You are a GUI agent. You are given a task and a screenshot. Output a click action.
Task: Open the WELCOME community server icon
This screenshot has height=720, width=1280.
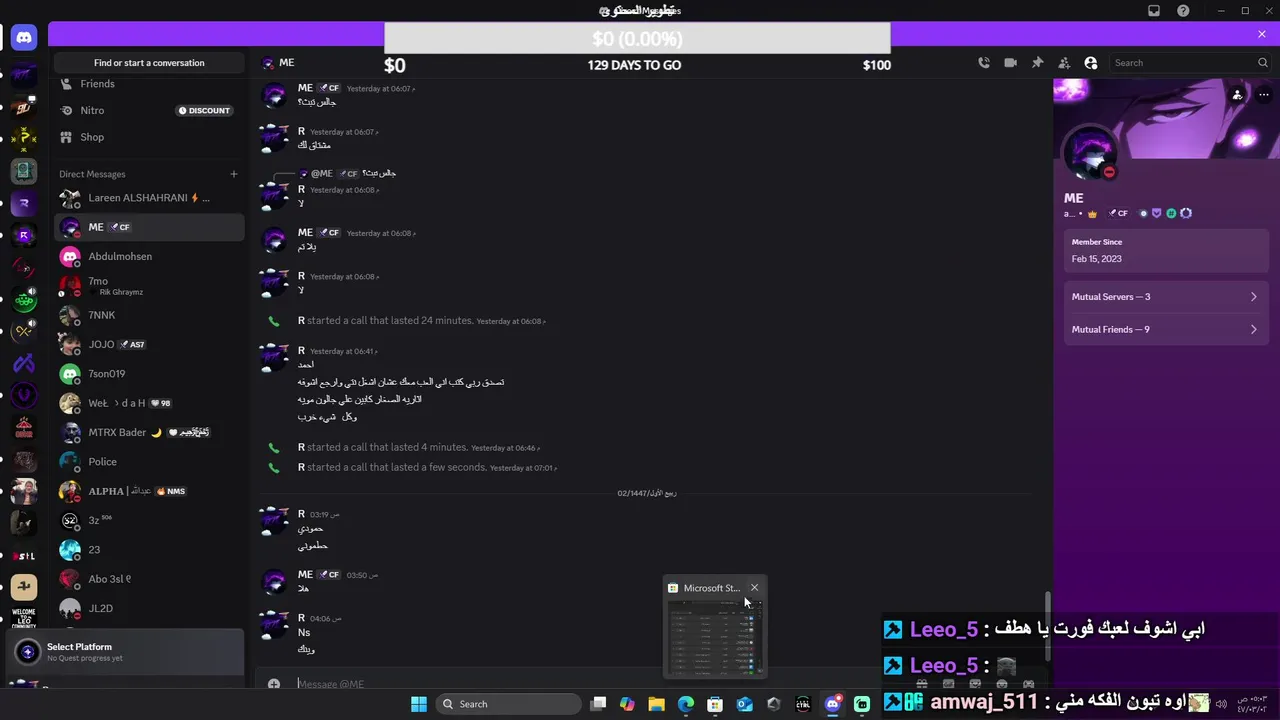click(x=25, y=618)
